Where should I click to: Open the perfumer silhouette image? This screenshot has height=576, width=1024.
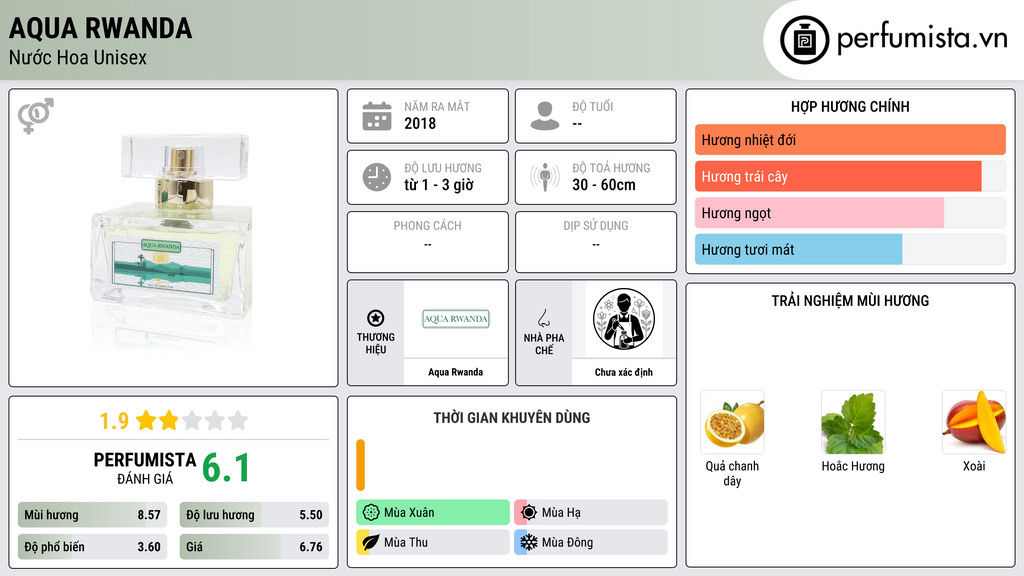click(x=624, y=319)
